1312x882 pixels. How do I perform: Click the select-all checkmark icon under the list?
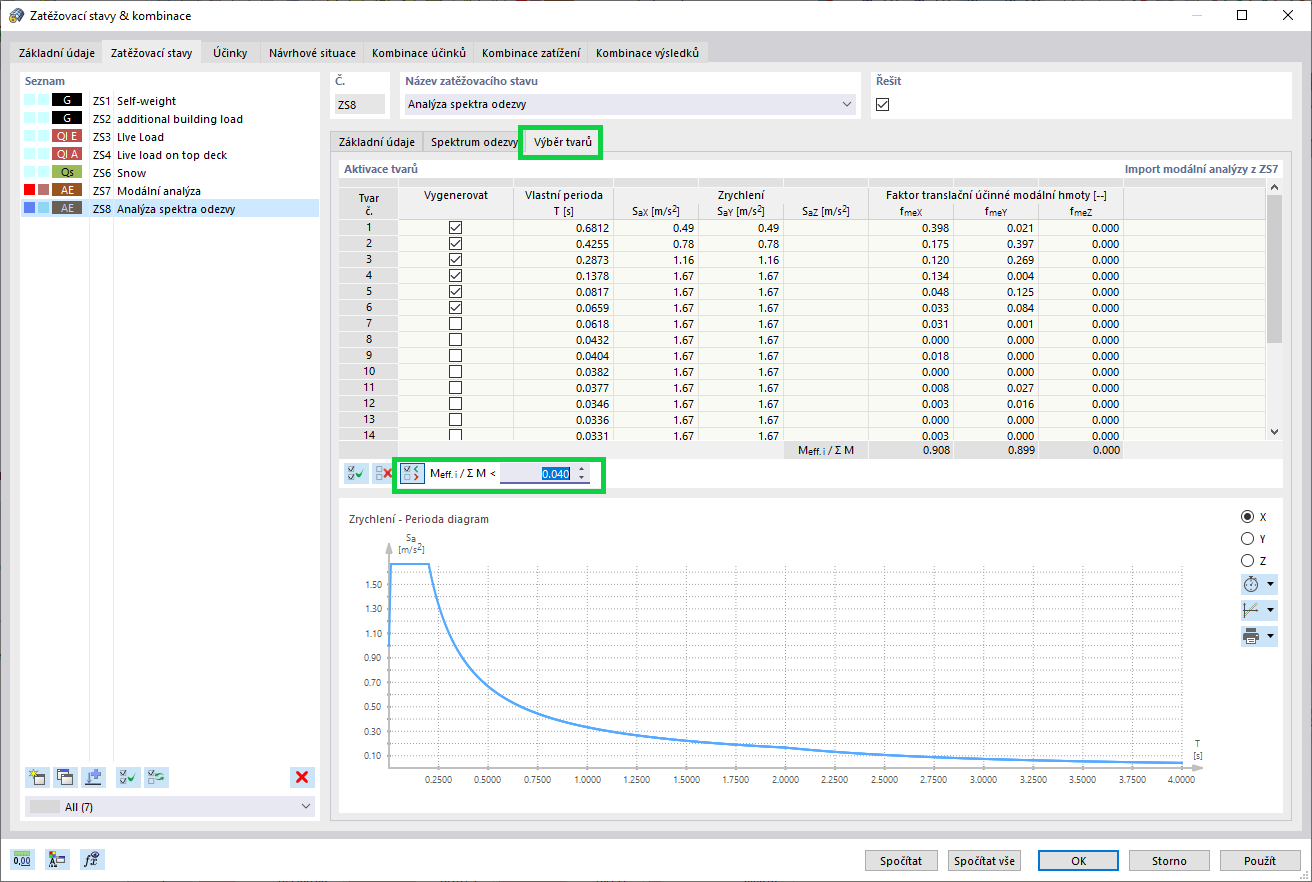coord(128,776)
